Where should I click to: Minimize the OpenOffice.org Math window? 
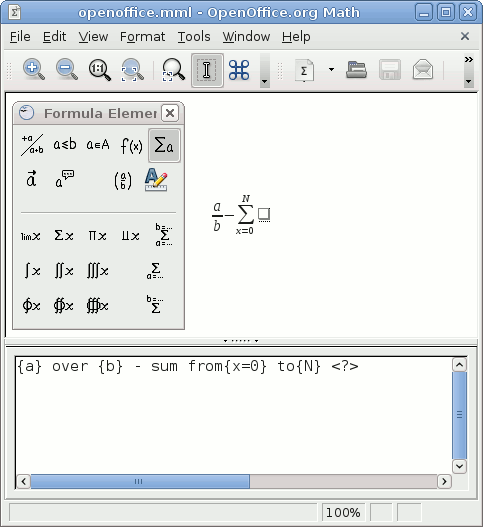[424, 12]
